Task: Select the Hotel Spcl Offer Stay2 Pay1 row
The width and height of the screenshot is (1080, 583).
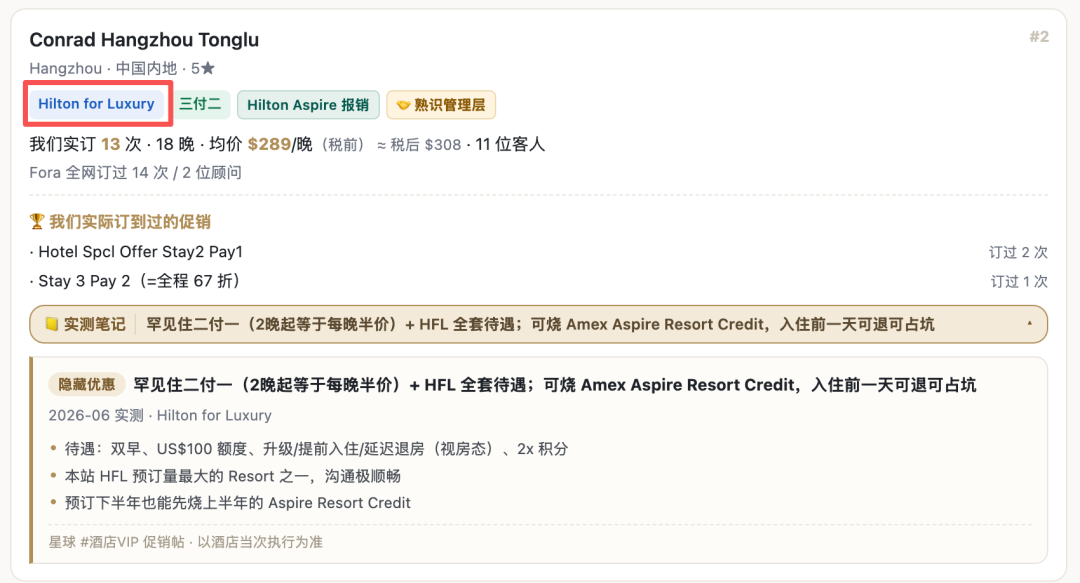Action: pyautogui.click(x=539, y=252)
